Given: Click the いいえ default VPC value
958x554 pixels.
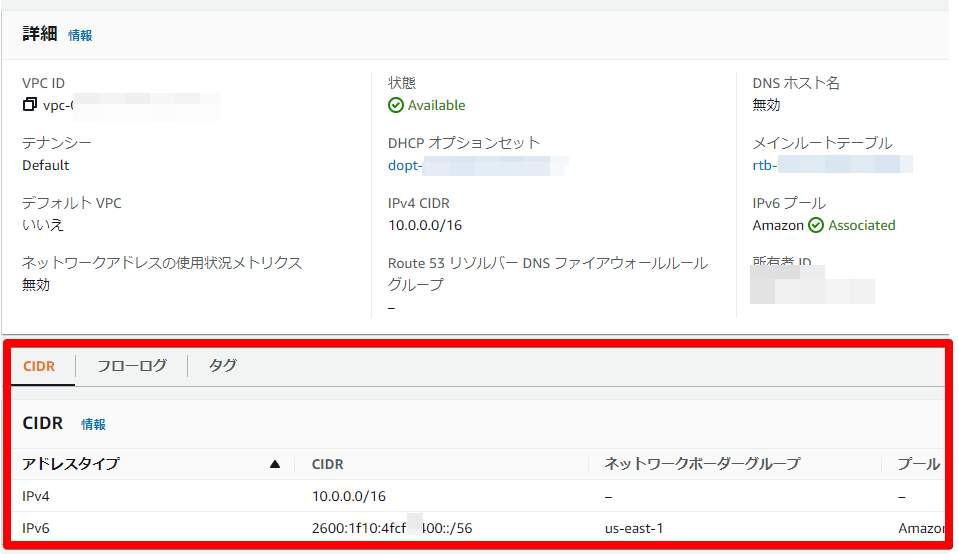Looking at the screenshot, I should 43,225.
